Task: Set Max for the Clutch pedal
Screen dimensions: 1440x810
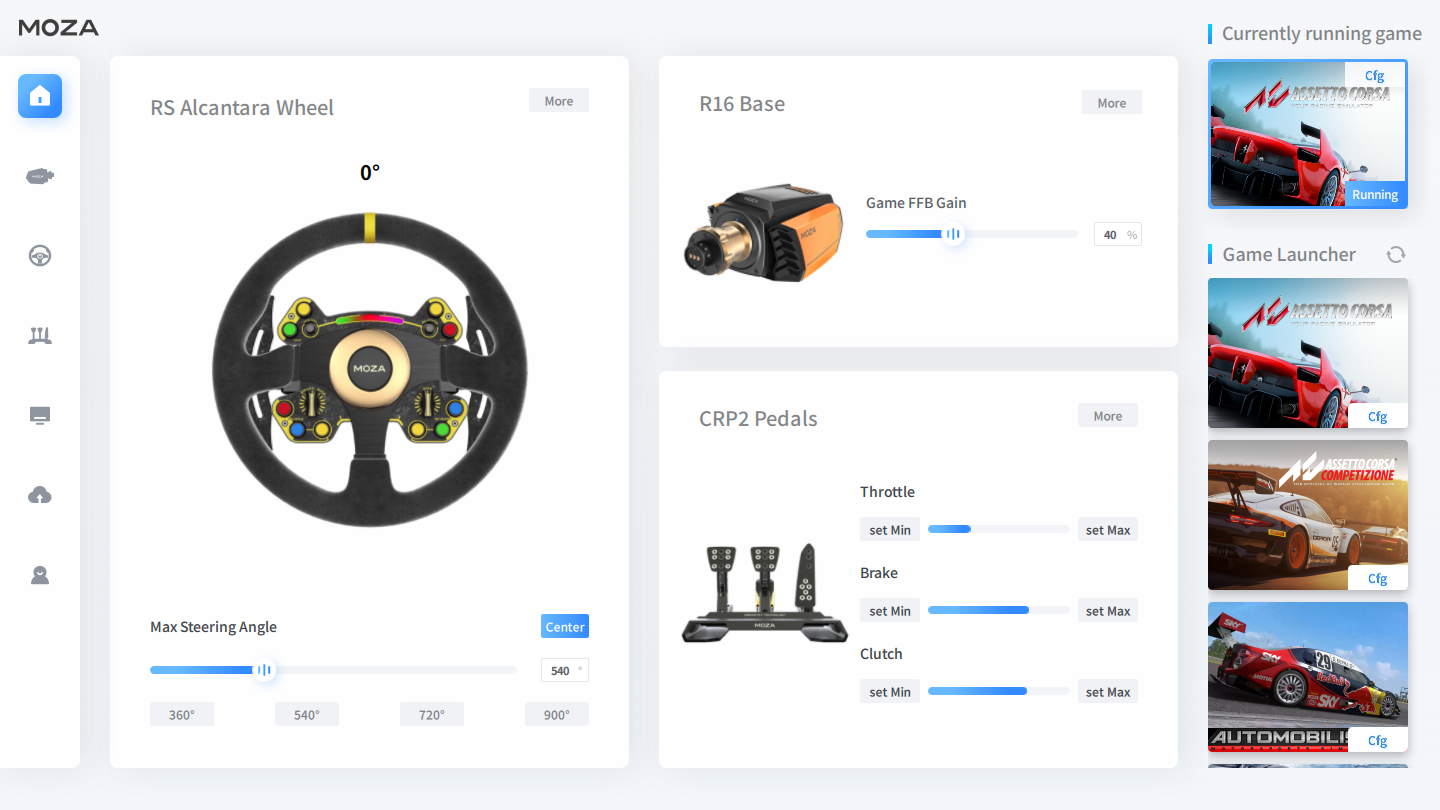Action: (x=1108, y=692)
